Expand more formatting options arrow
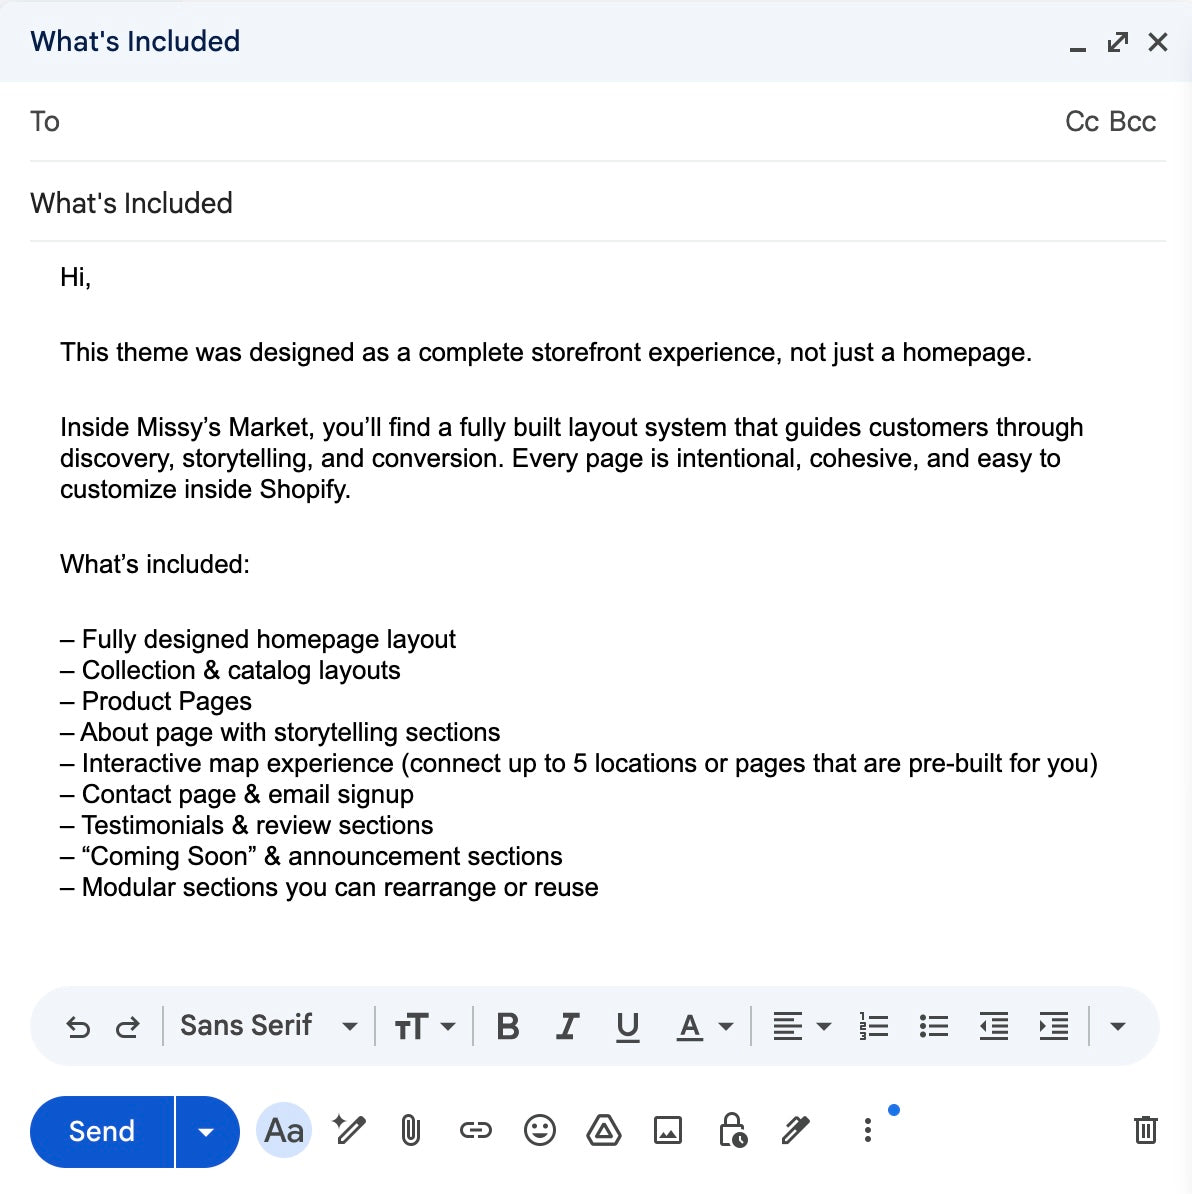This screenshot has height=1194, width=1192. (x=1118, y=1027)
